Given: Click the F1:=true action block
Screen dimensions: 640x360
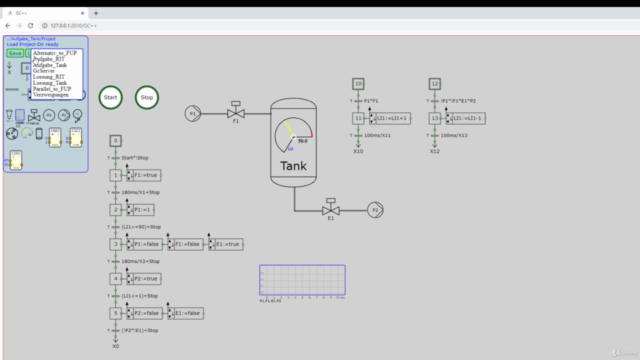Looking at the screenshot, I should click(x=144, y=175).
